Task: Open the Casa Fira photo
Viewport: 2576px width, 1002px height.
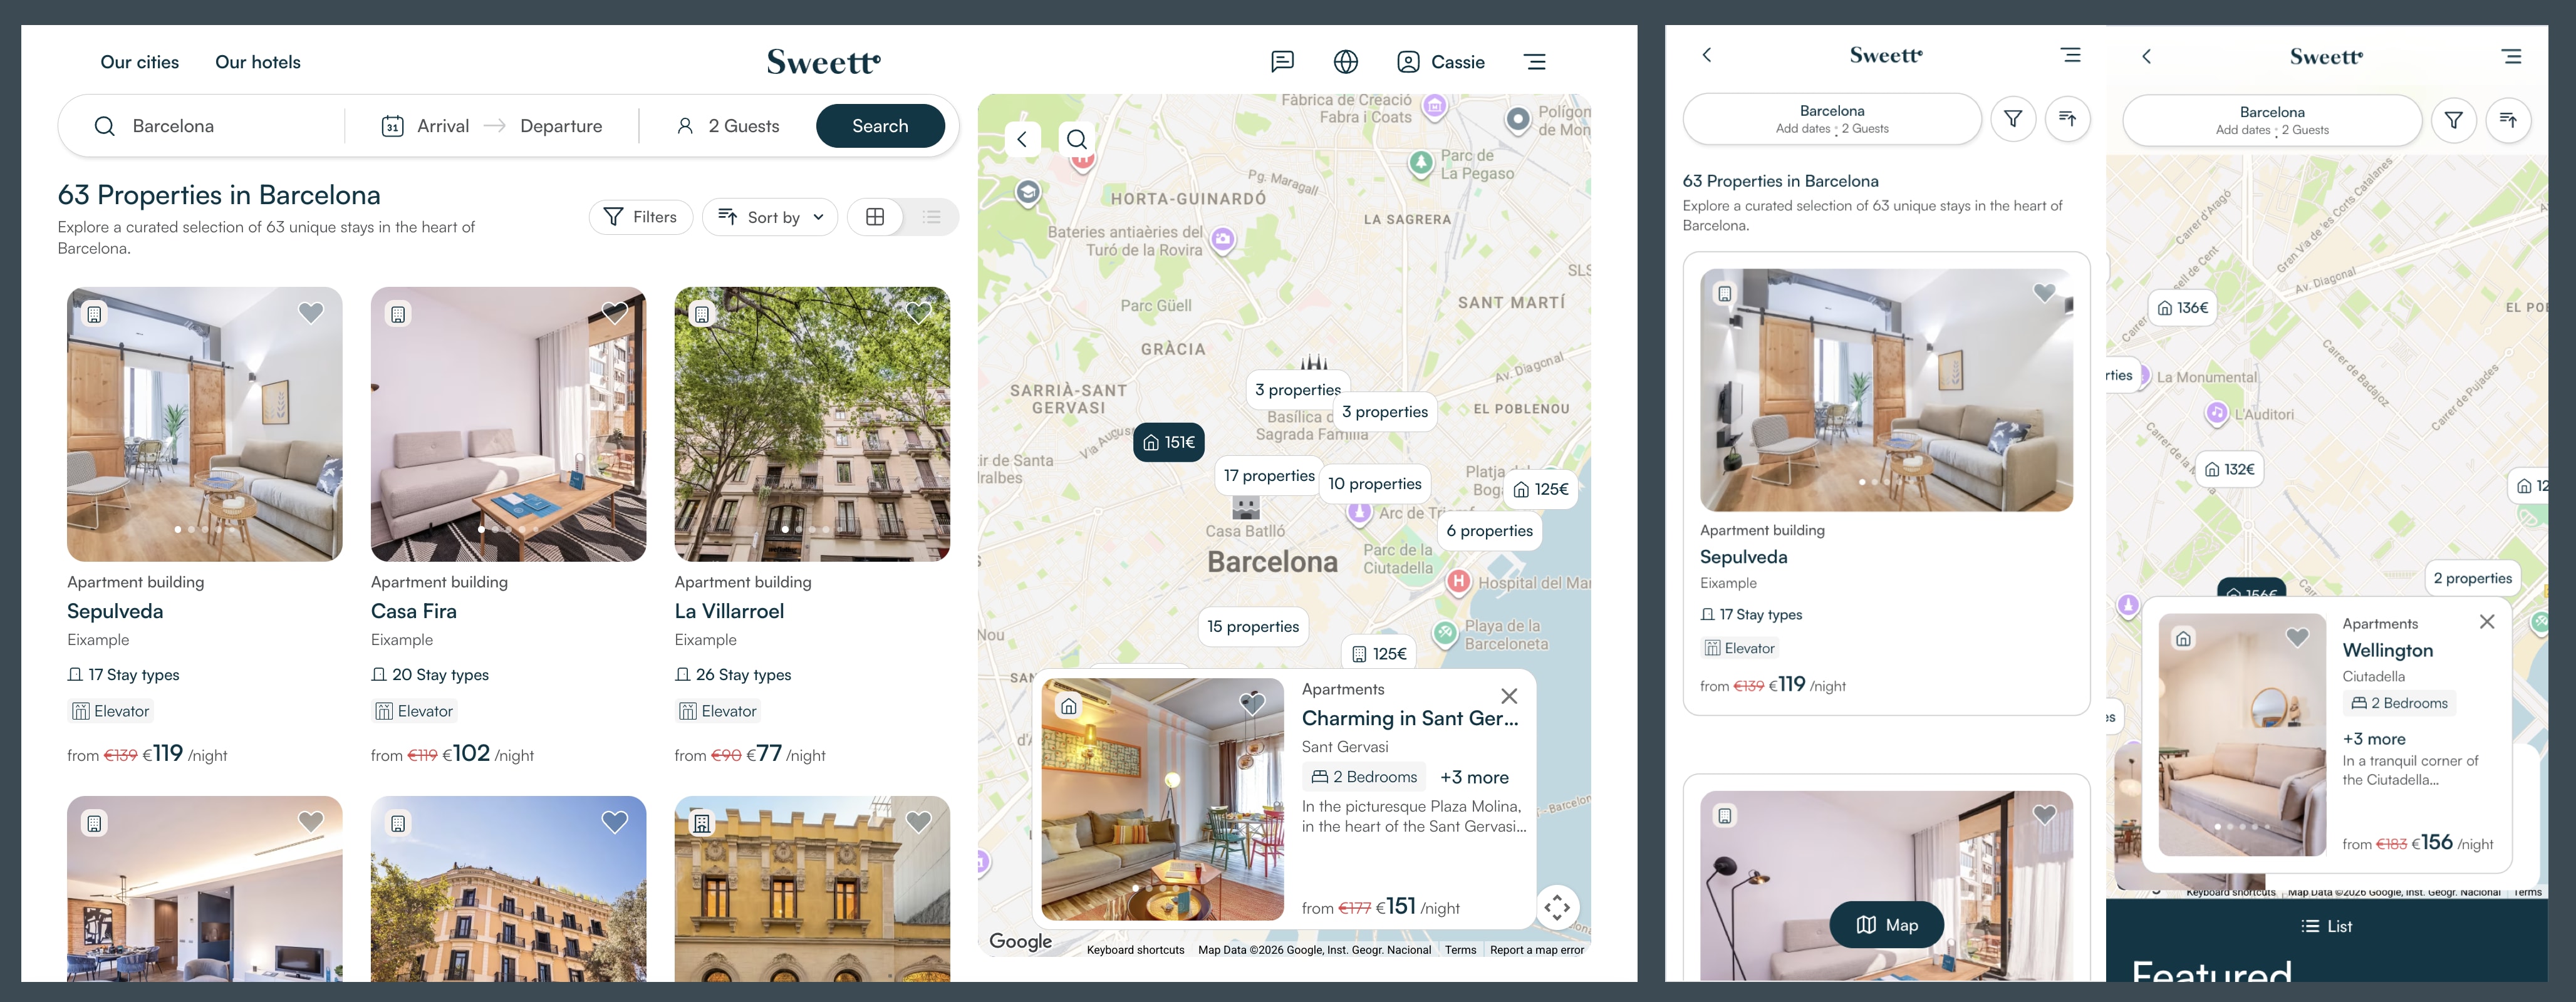Action: pyautogui.click(x=508, y=424)
